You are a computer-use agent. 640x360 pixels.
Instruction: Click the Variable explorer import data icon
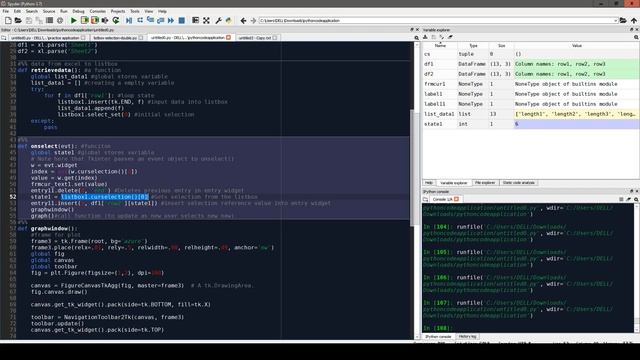click(x=425, y=37)
